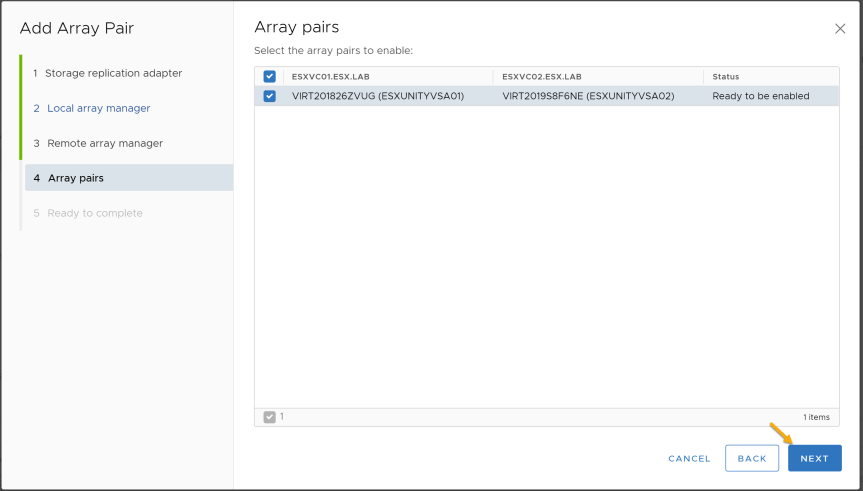Cancel the array pair wizard

click(x=689, y=459)
